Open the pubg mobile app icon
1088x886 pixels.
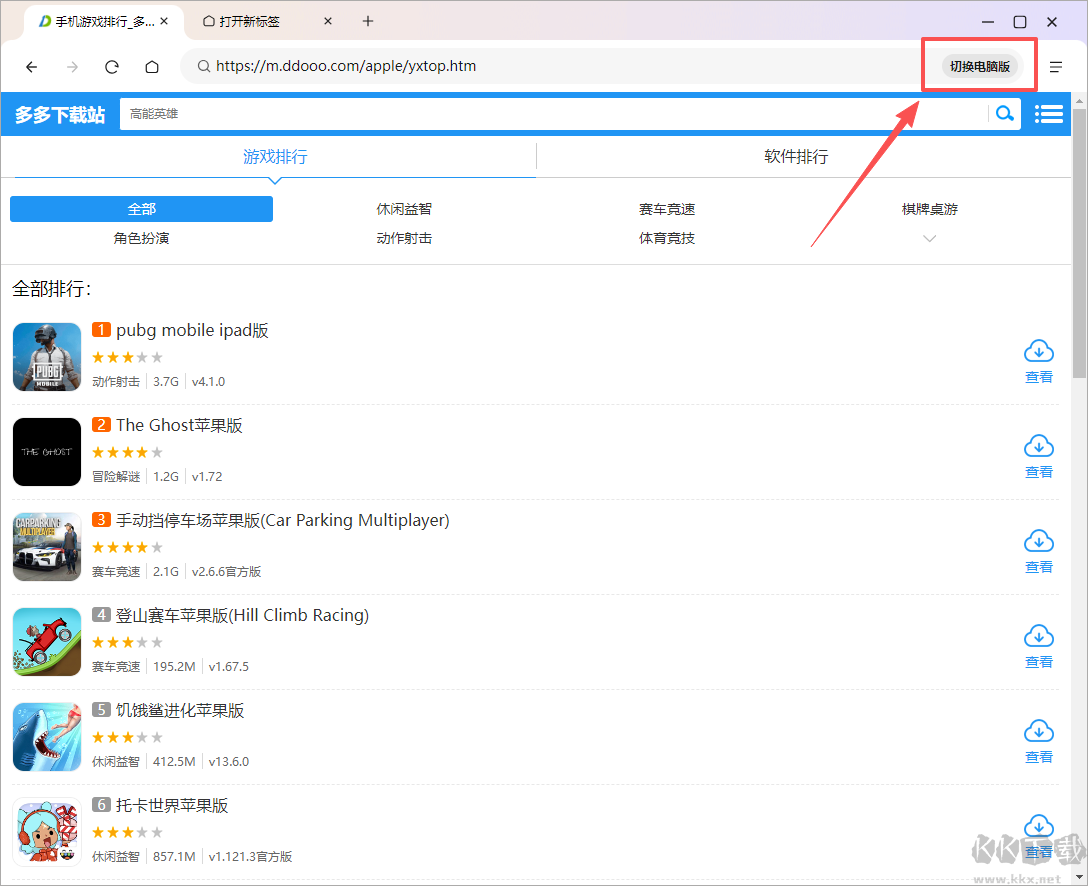click(x=47, y=357)
